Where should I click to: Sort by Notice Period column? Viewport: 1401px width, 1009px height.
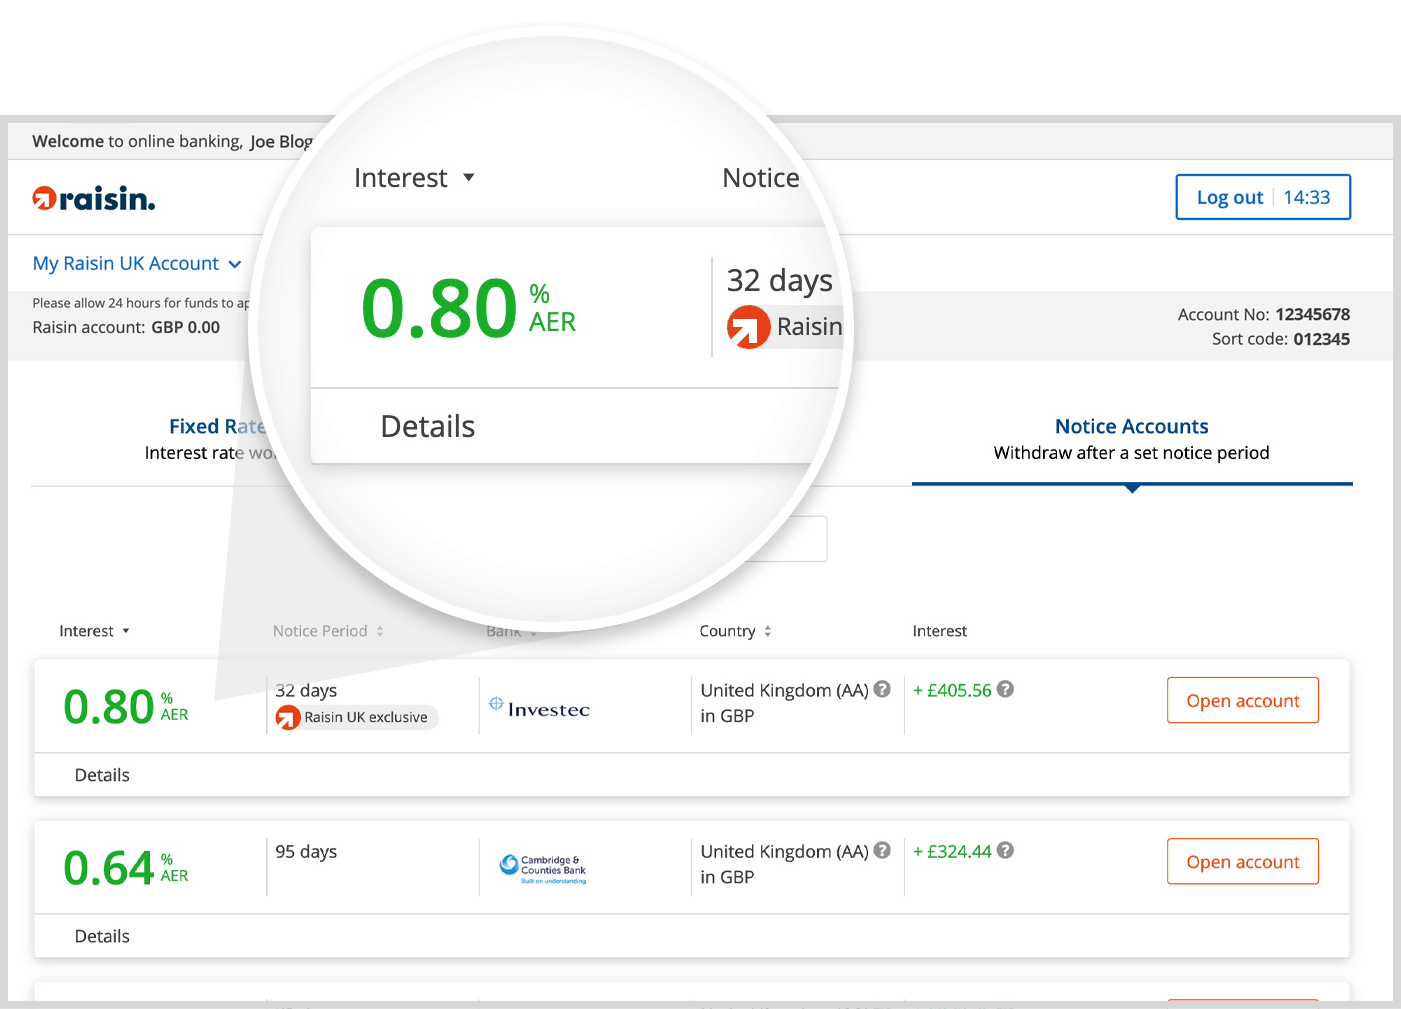[328, 631]
